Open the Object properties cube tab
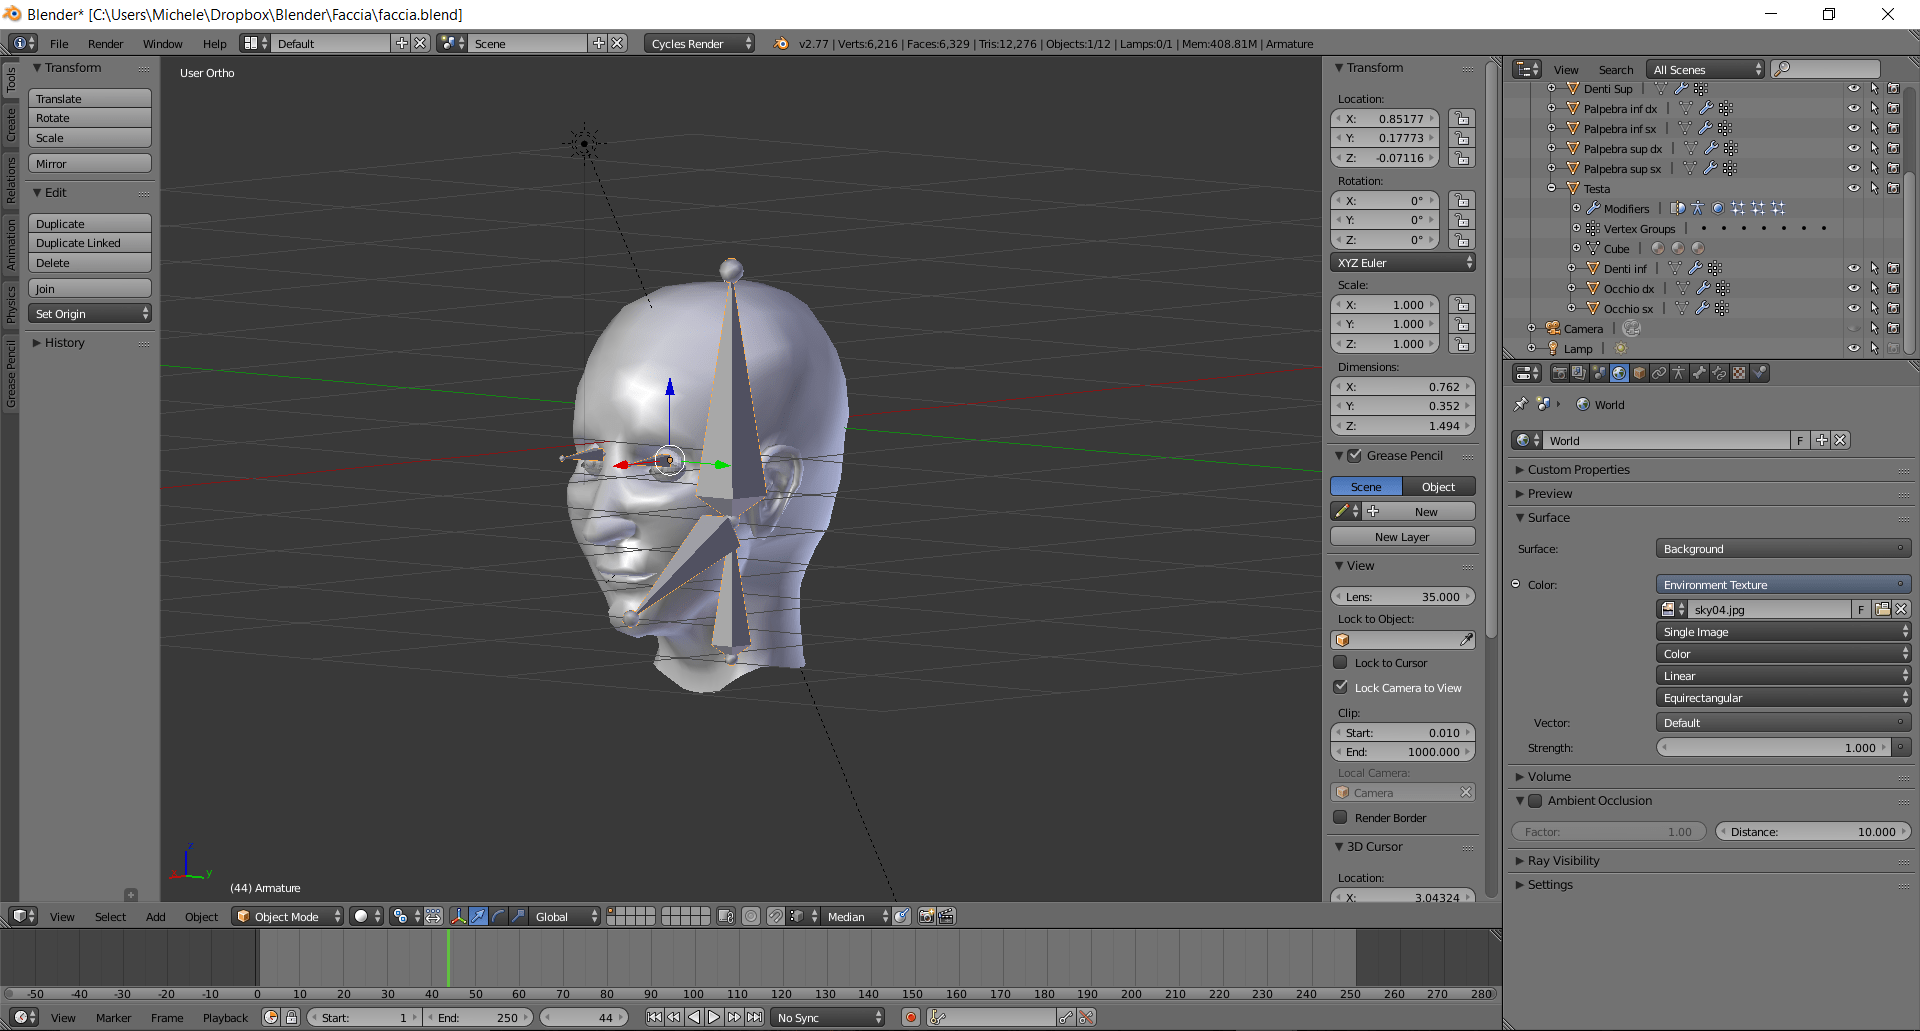This screenshot has height=1031, width=1920. 1639,373
